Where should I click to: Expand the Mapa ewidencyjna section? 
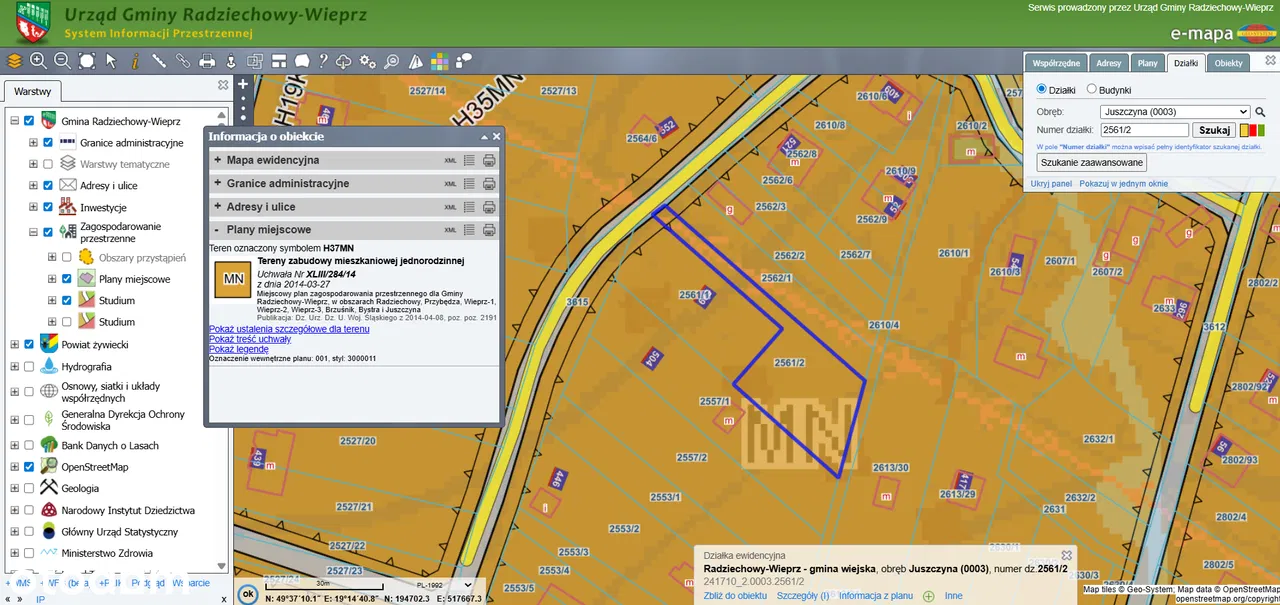[x=217, y=160]
